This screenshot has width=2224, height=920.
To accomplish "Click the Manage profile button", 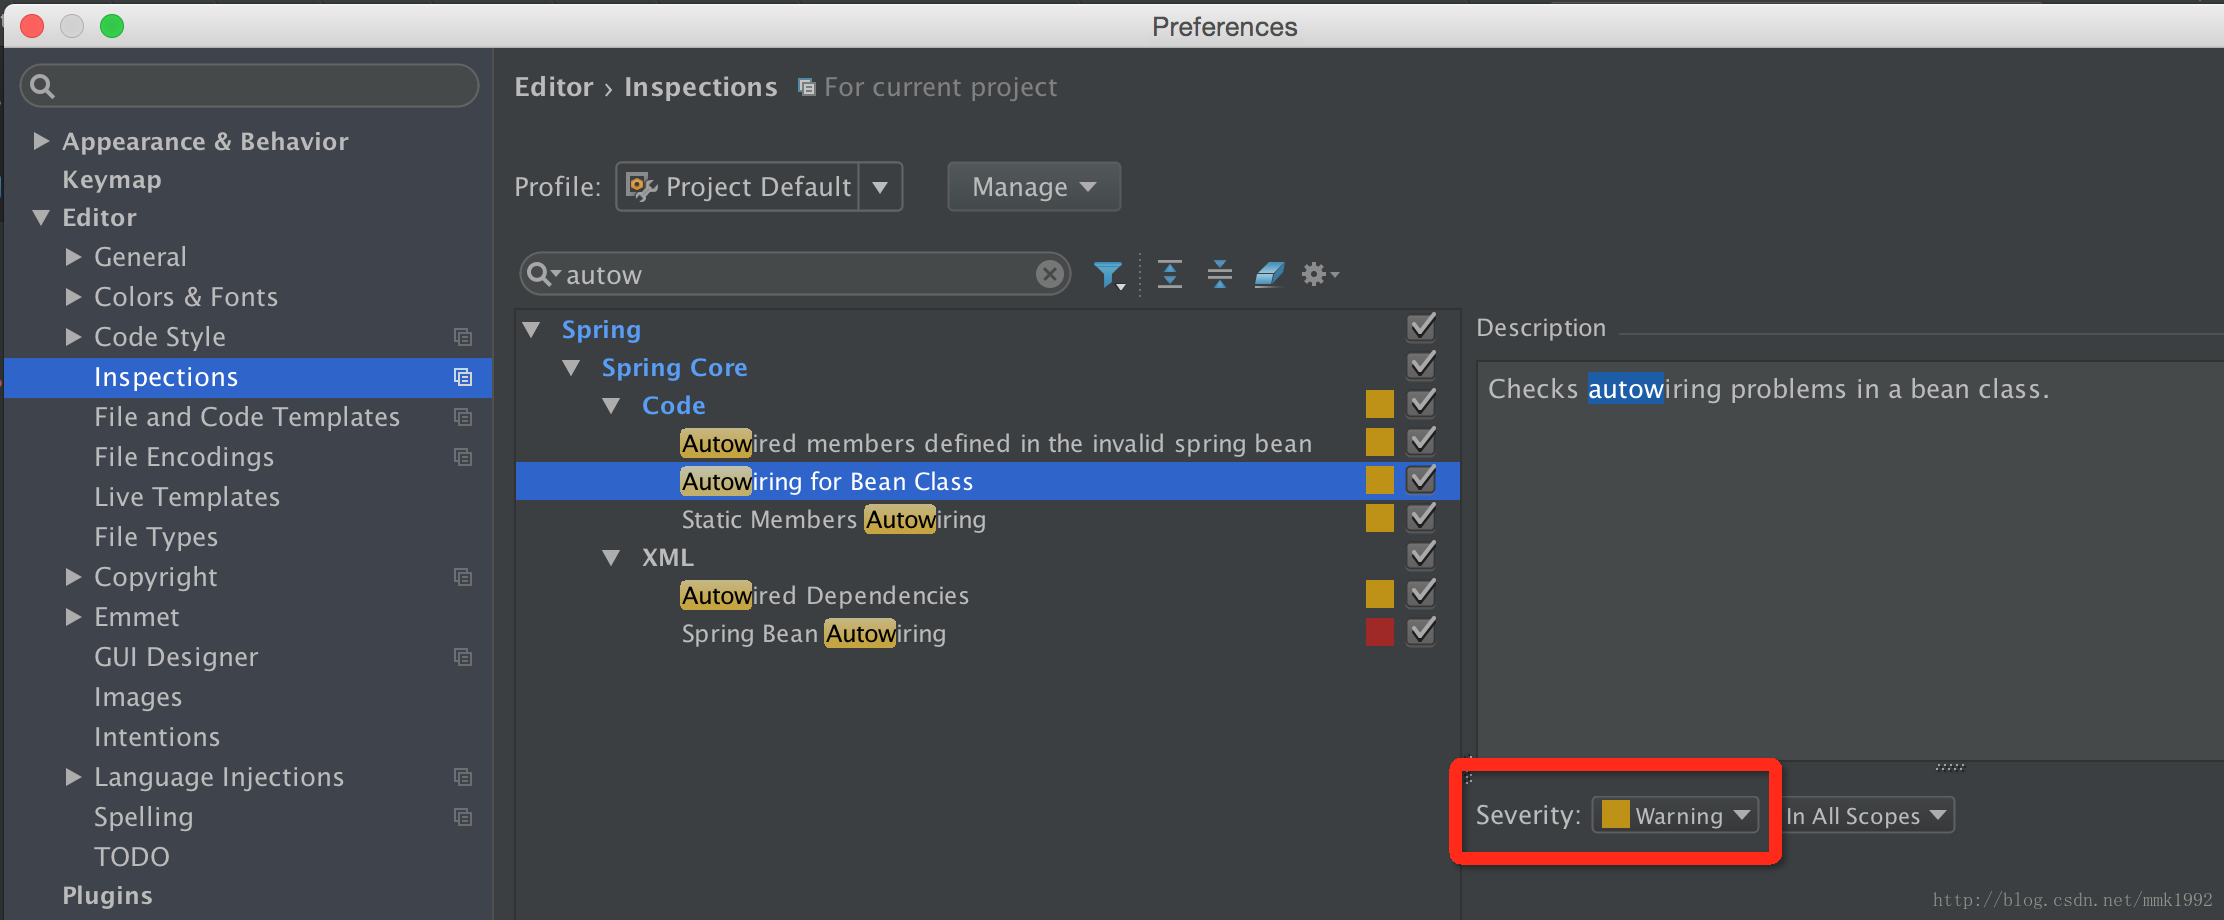I will point(1034,187).
